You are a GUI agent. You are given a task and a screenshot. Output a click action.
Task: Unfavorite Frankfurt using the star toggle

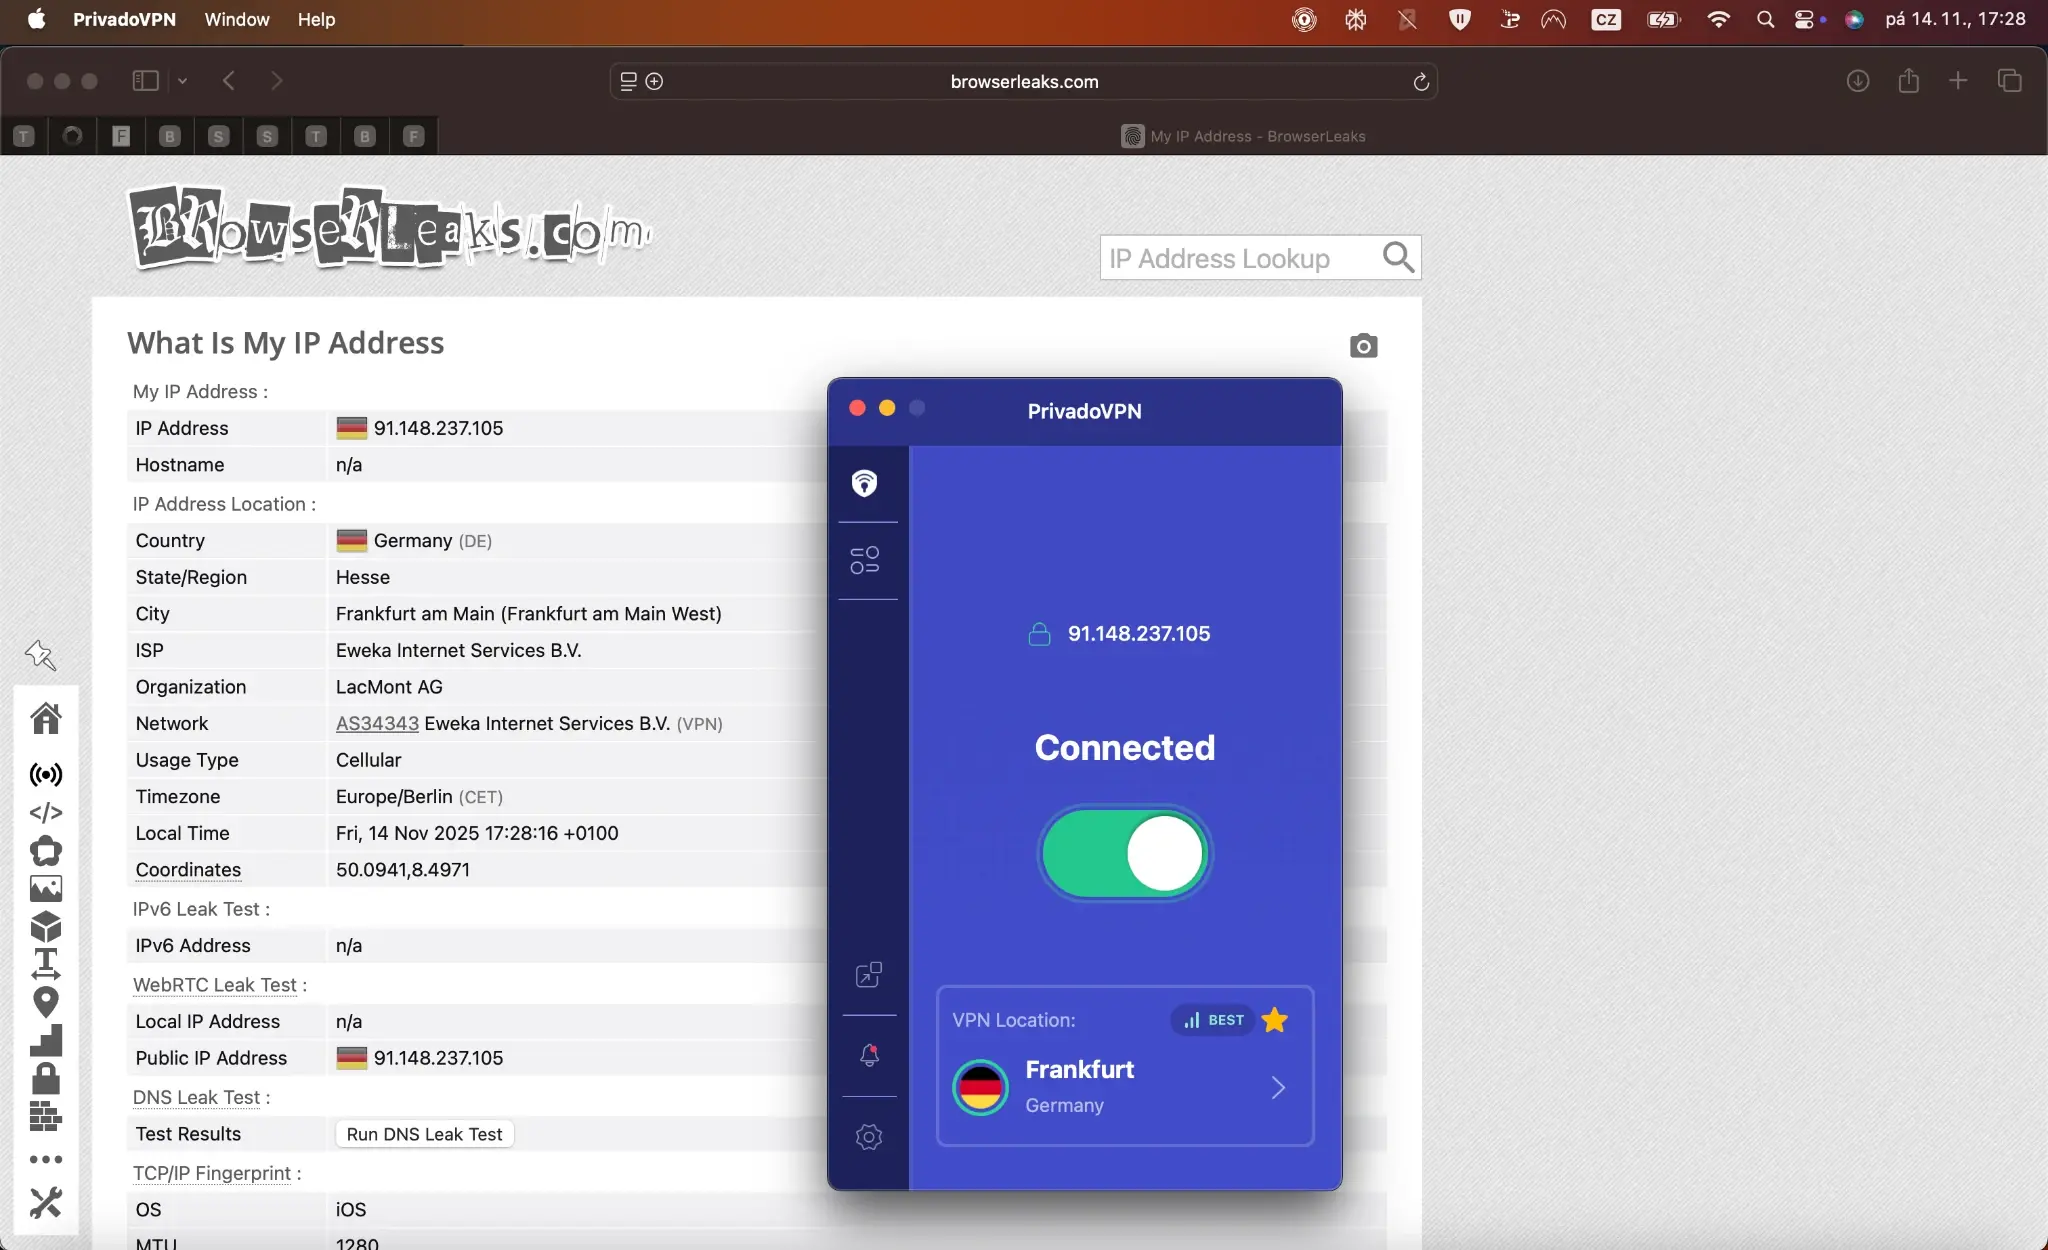[1275, 1020]
